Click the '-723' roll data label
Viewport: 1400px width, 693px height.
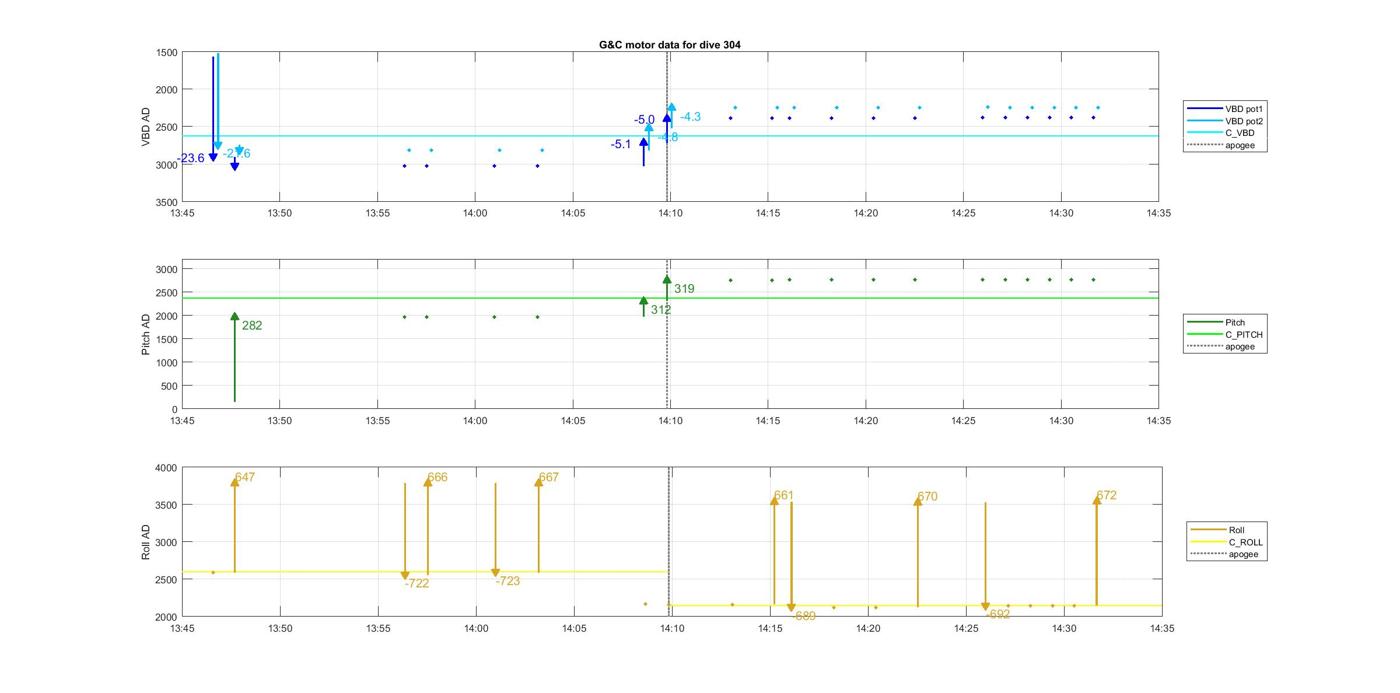click(x=508, y=581)
